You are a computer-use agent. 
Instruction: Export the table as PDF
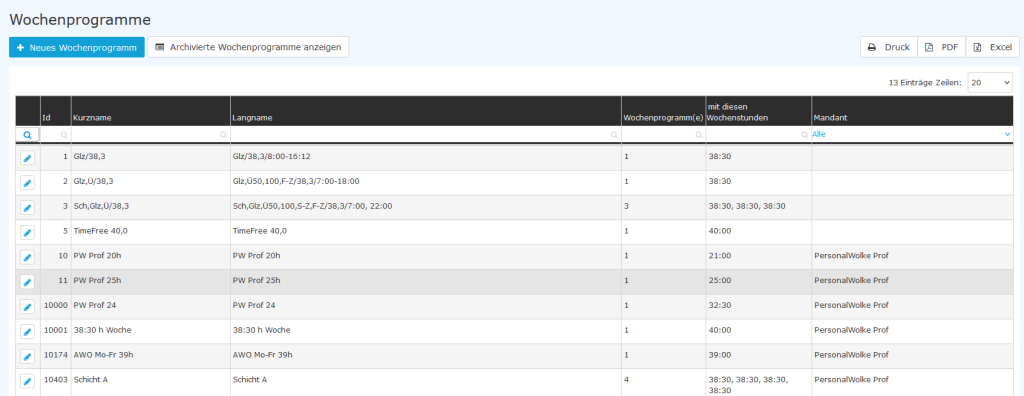[942, 47]
